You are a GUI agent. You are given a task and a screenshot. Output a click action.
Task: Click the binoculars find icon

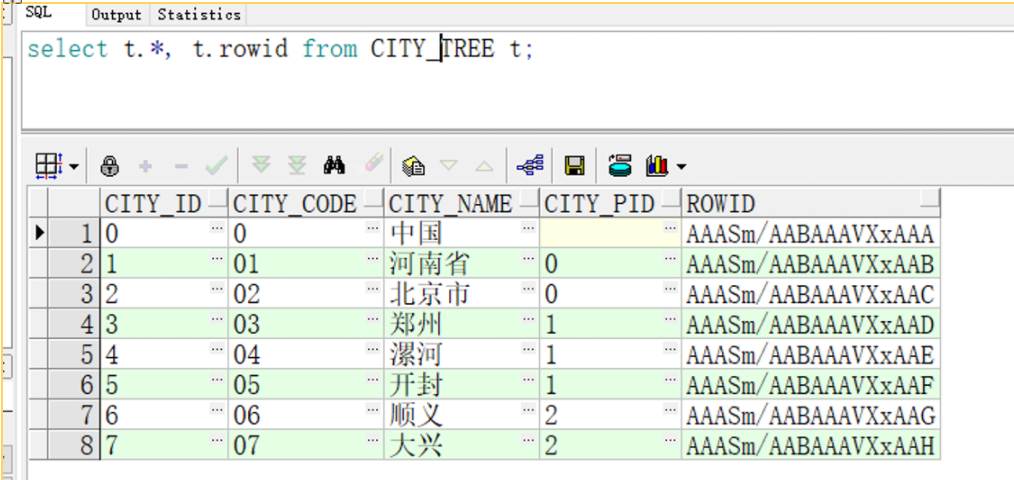click(x=334, y=166)
